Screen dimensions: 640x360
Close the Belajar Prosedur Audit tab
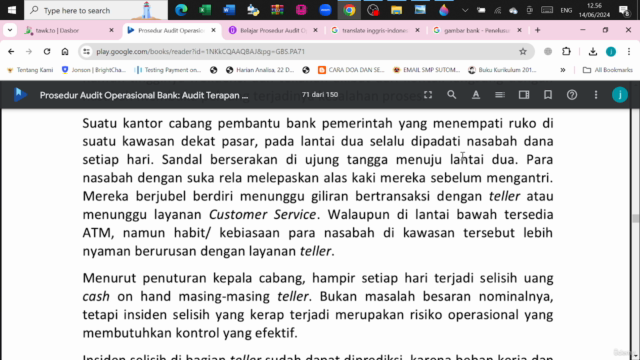tap(315, 30)
